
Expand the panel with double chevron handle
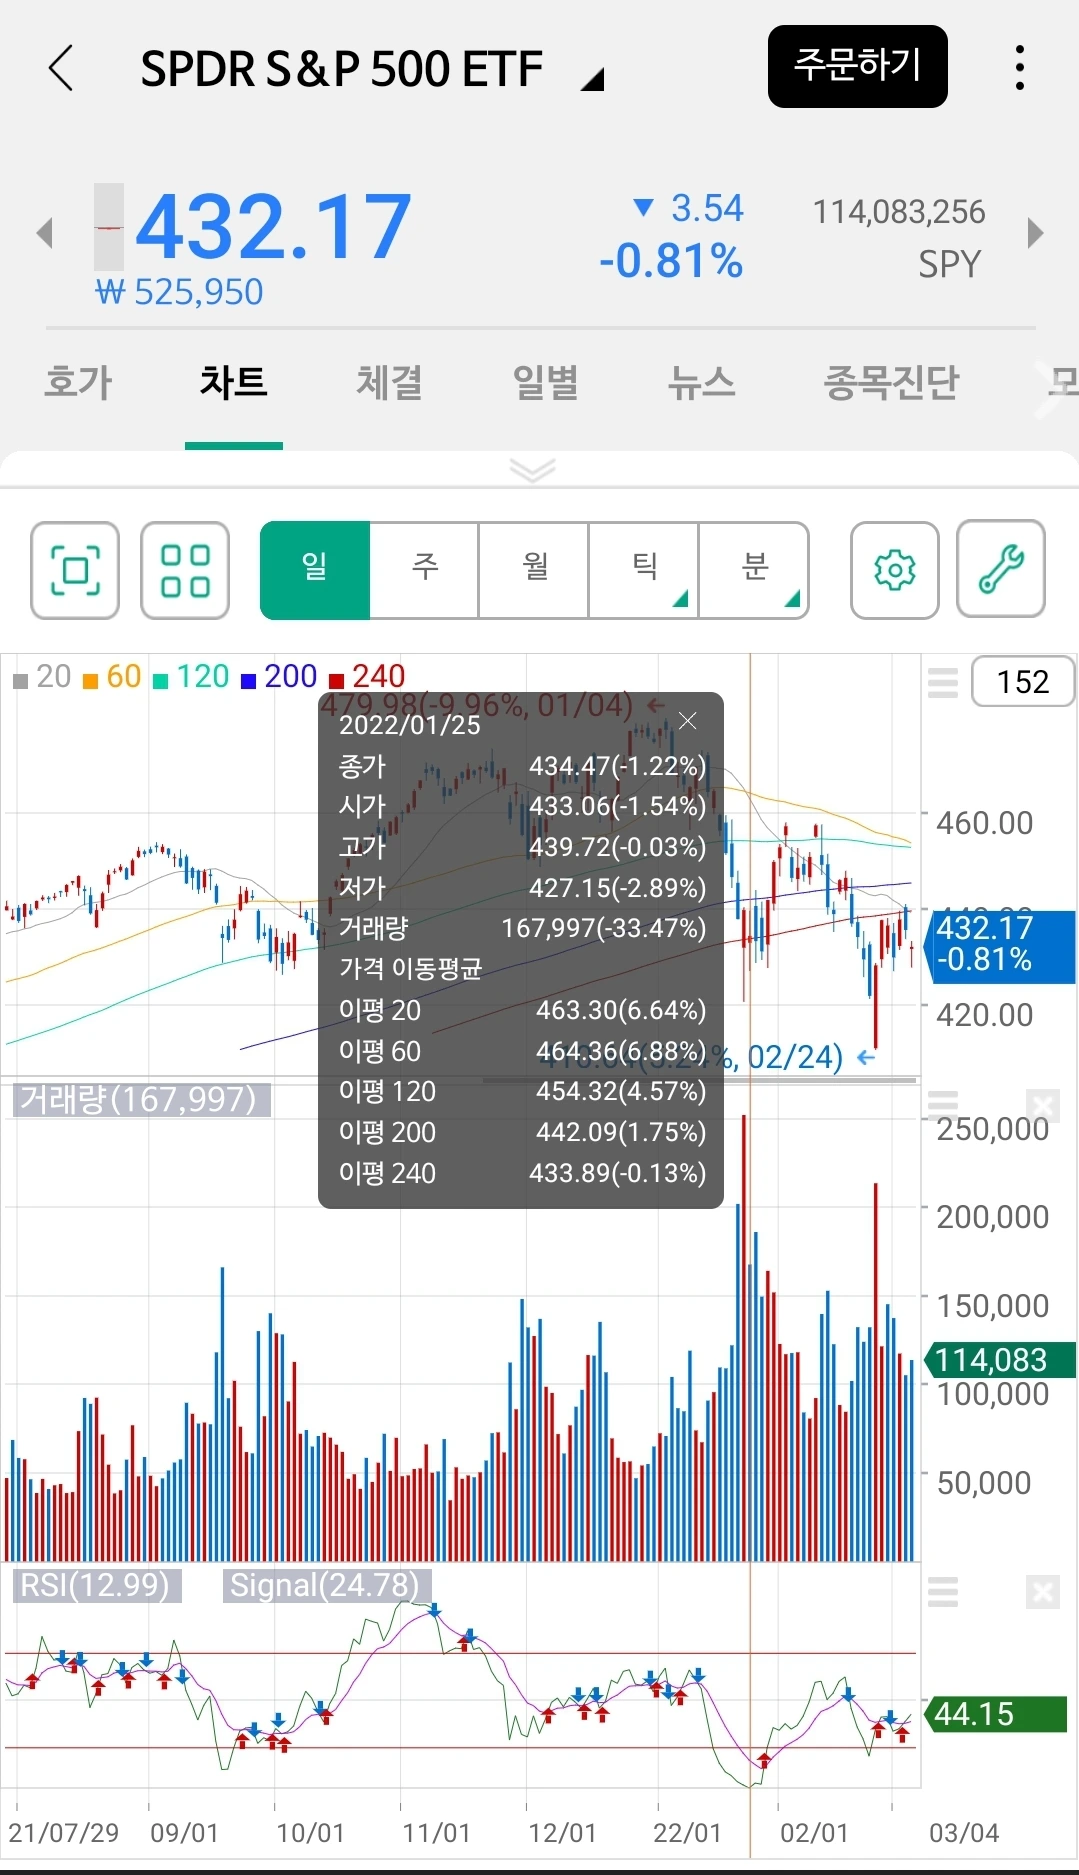point(532,469)
